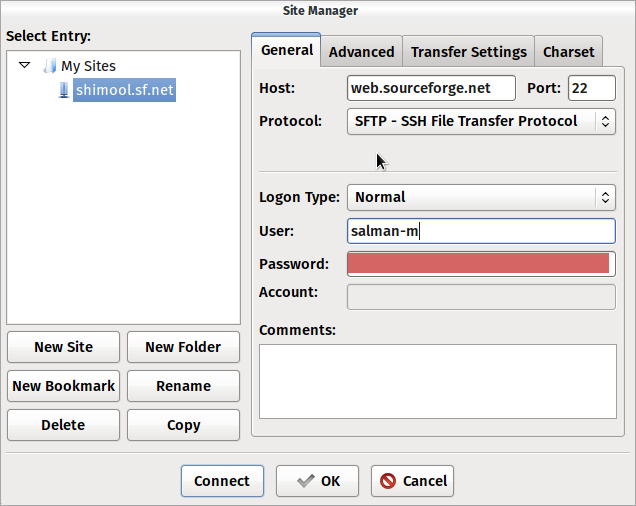
Task: Click the New Bookmark button
Action: click(x=63, y=386)
